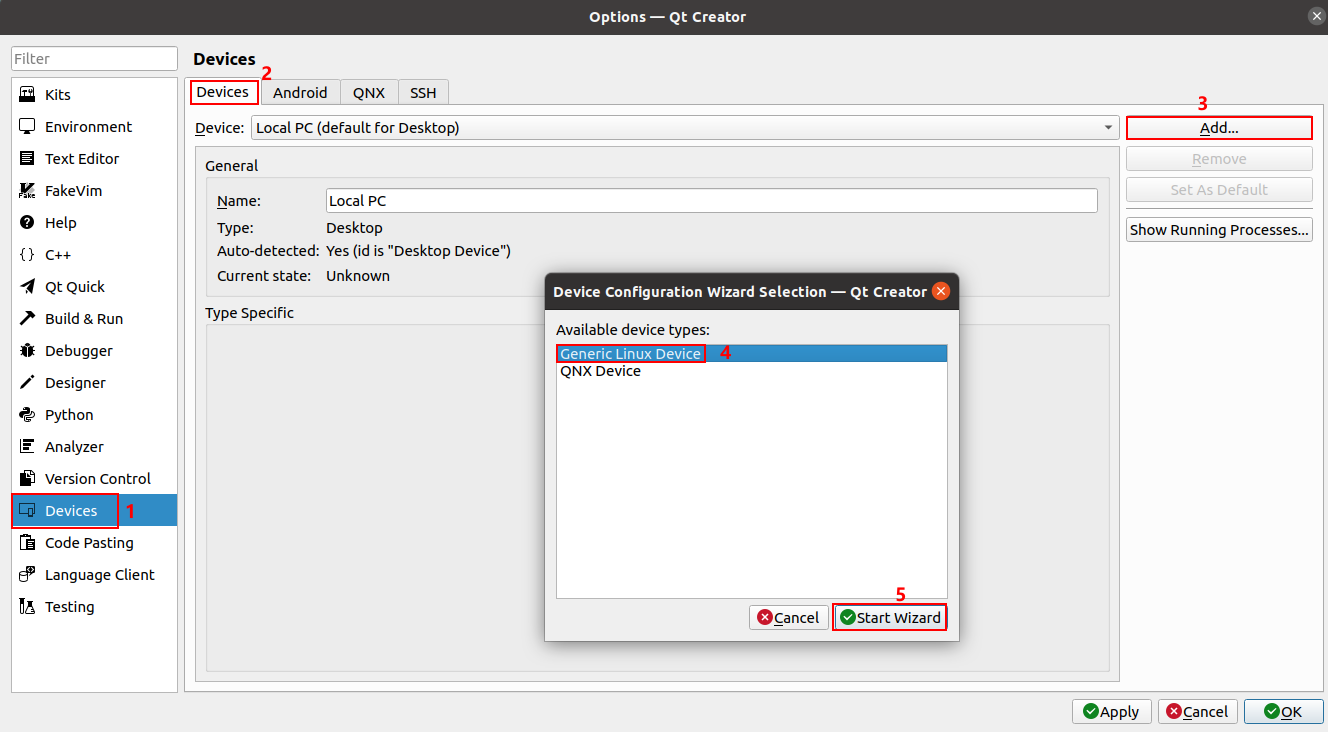Choose the FakeVim icon in sidebar
This screenshot has height=732, width=1328.
coord(27,191)
